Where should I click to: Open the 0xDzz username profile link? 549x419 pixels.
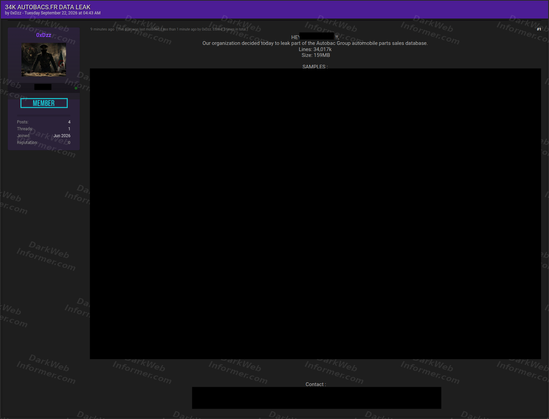[44, 35]
